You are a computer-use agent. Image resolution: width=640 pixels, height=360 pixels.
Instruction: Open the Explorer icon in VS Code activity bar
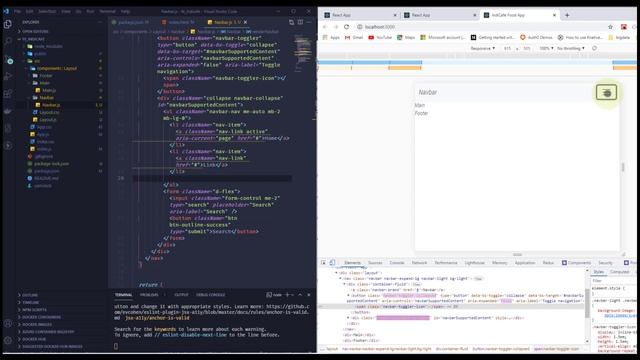pos(7,24)
